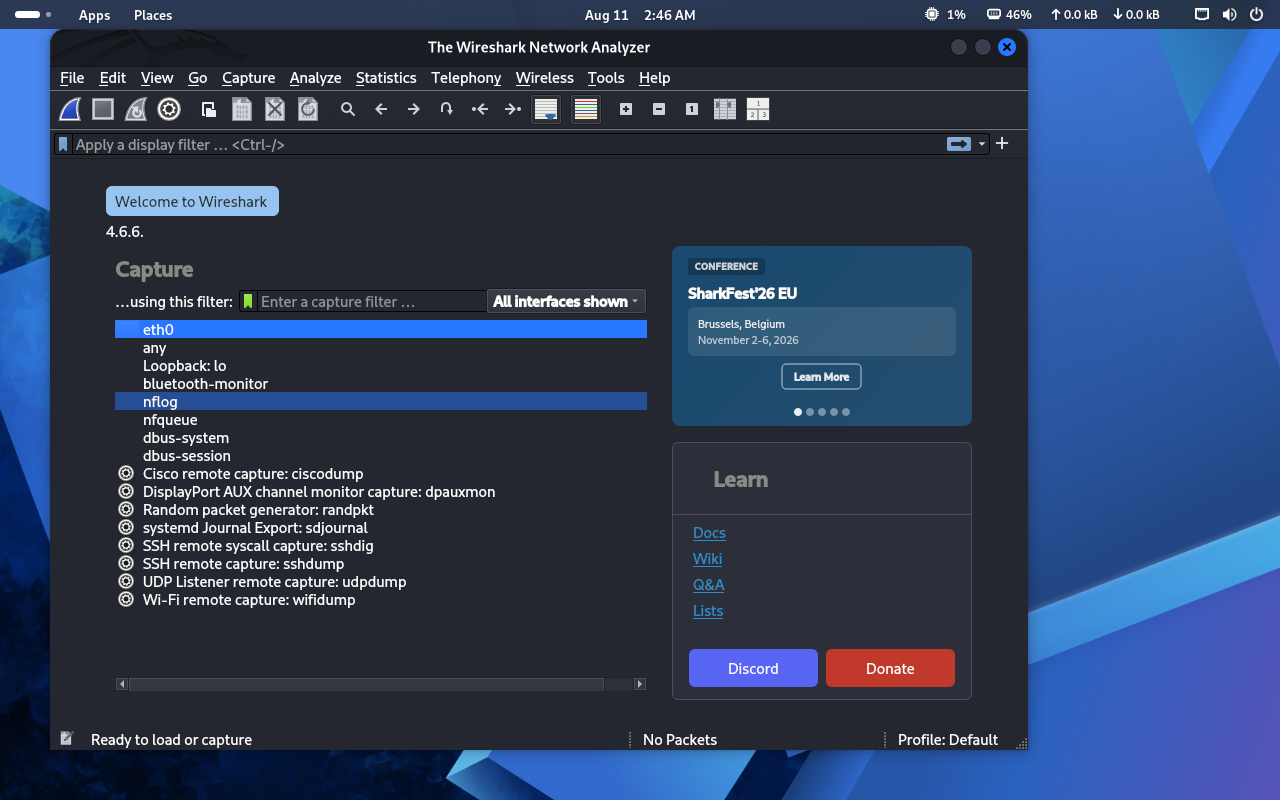Select the eth0 interface
The image size is (1280, 800).
[381, 329]
